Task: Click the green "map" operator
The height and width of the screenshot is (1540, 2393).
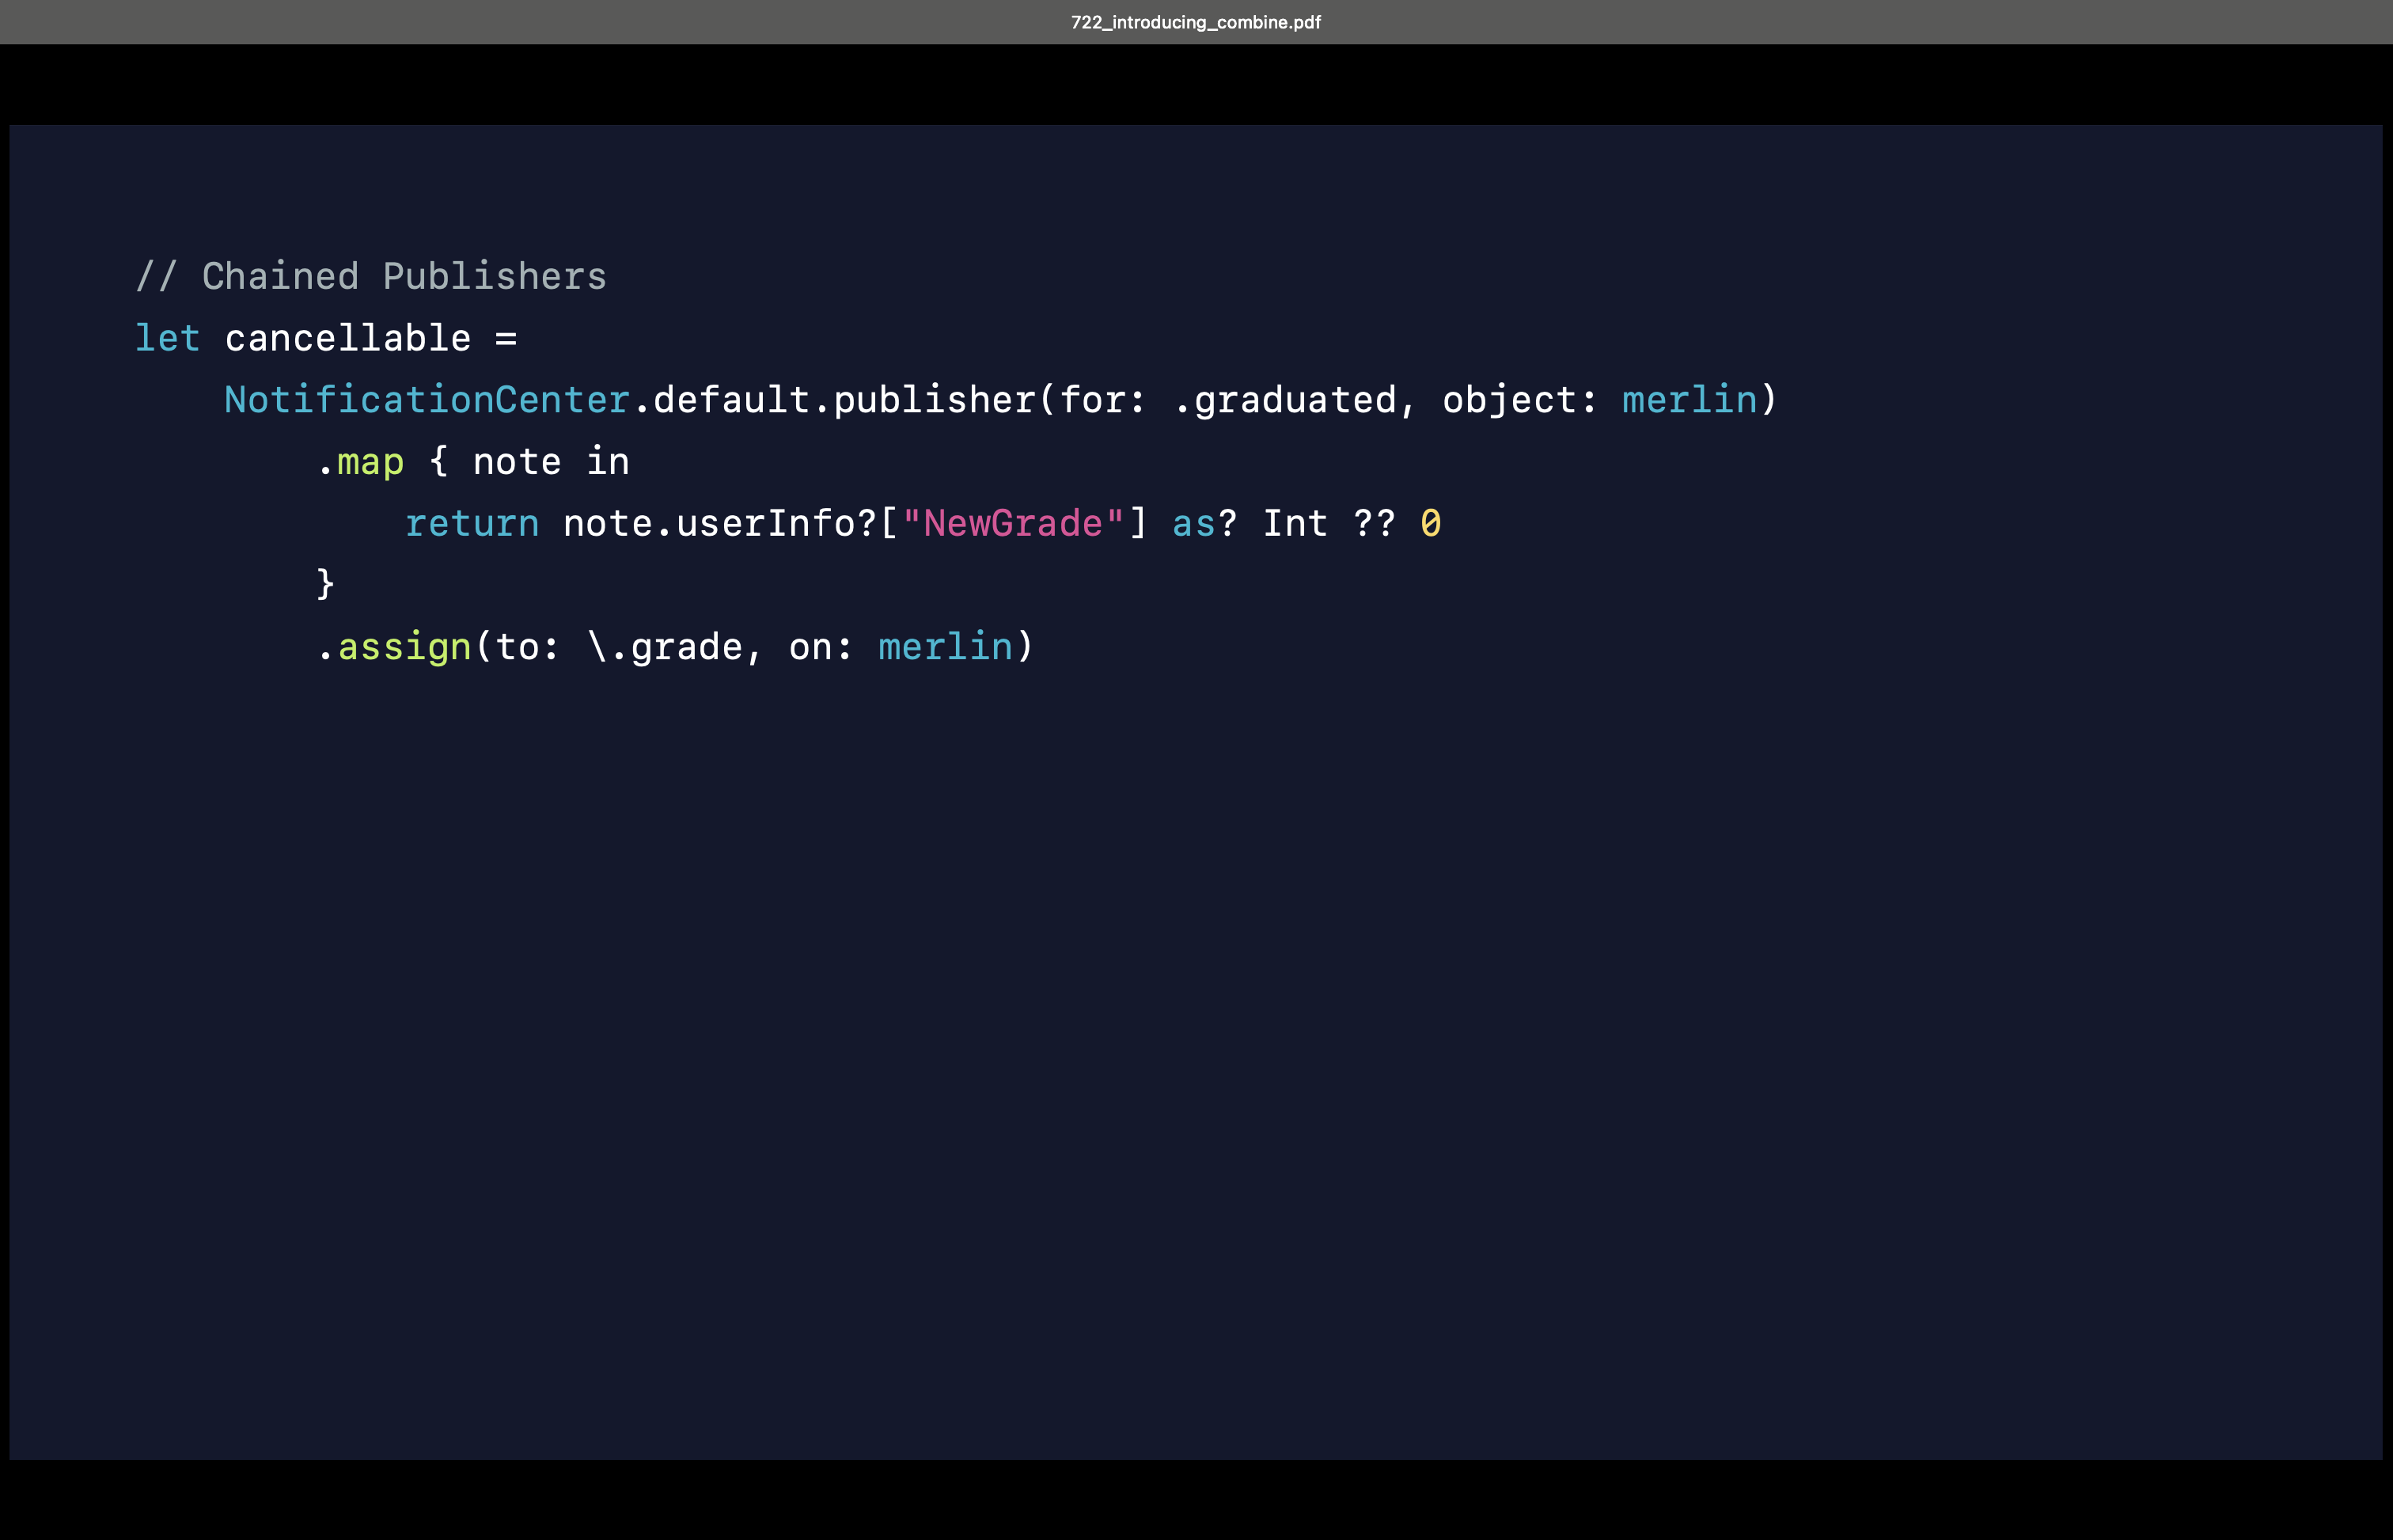Action: click(370, 463)
